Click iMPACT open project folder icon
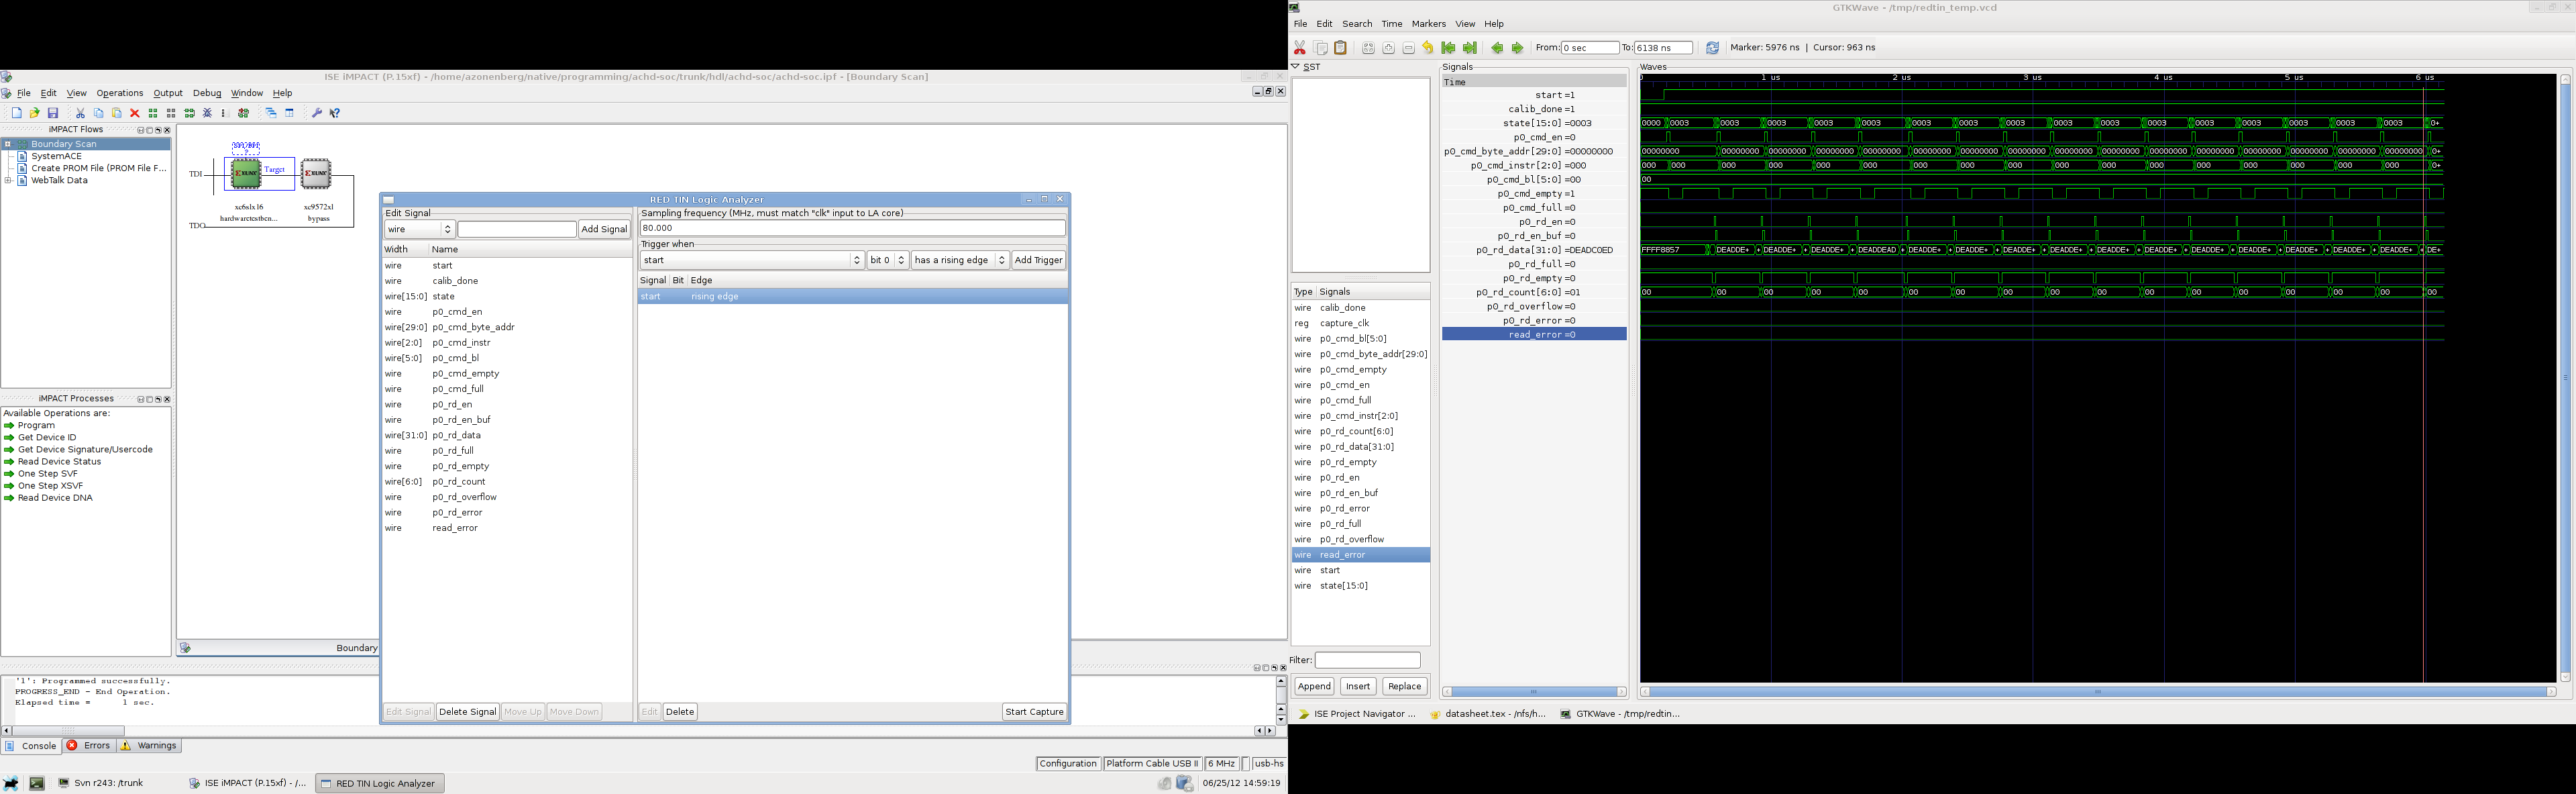The width and height of the screenshot is (2576, 794). tap(35, 113)
